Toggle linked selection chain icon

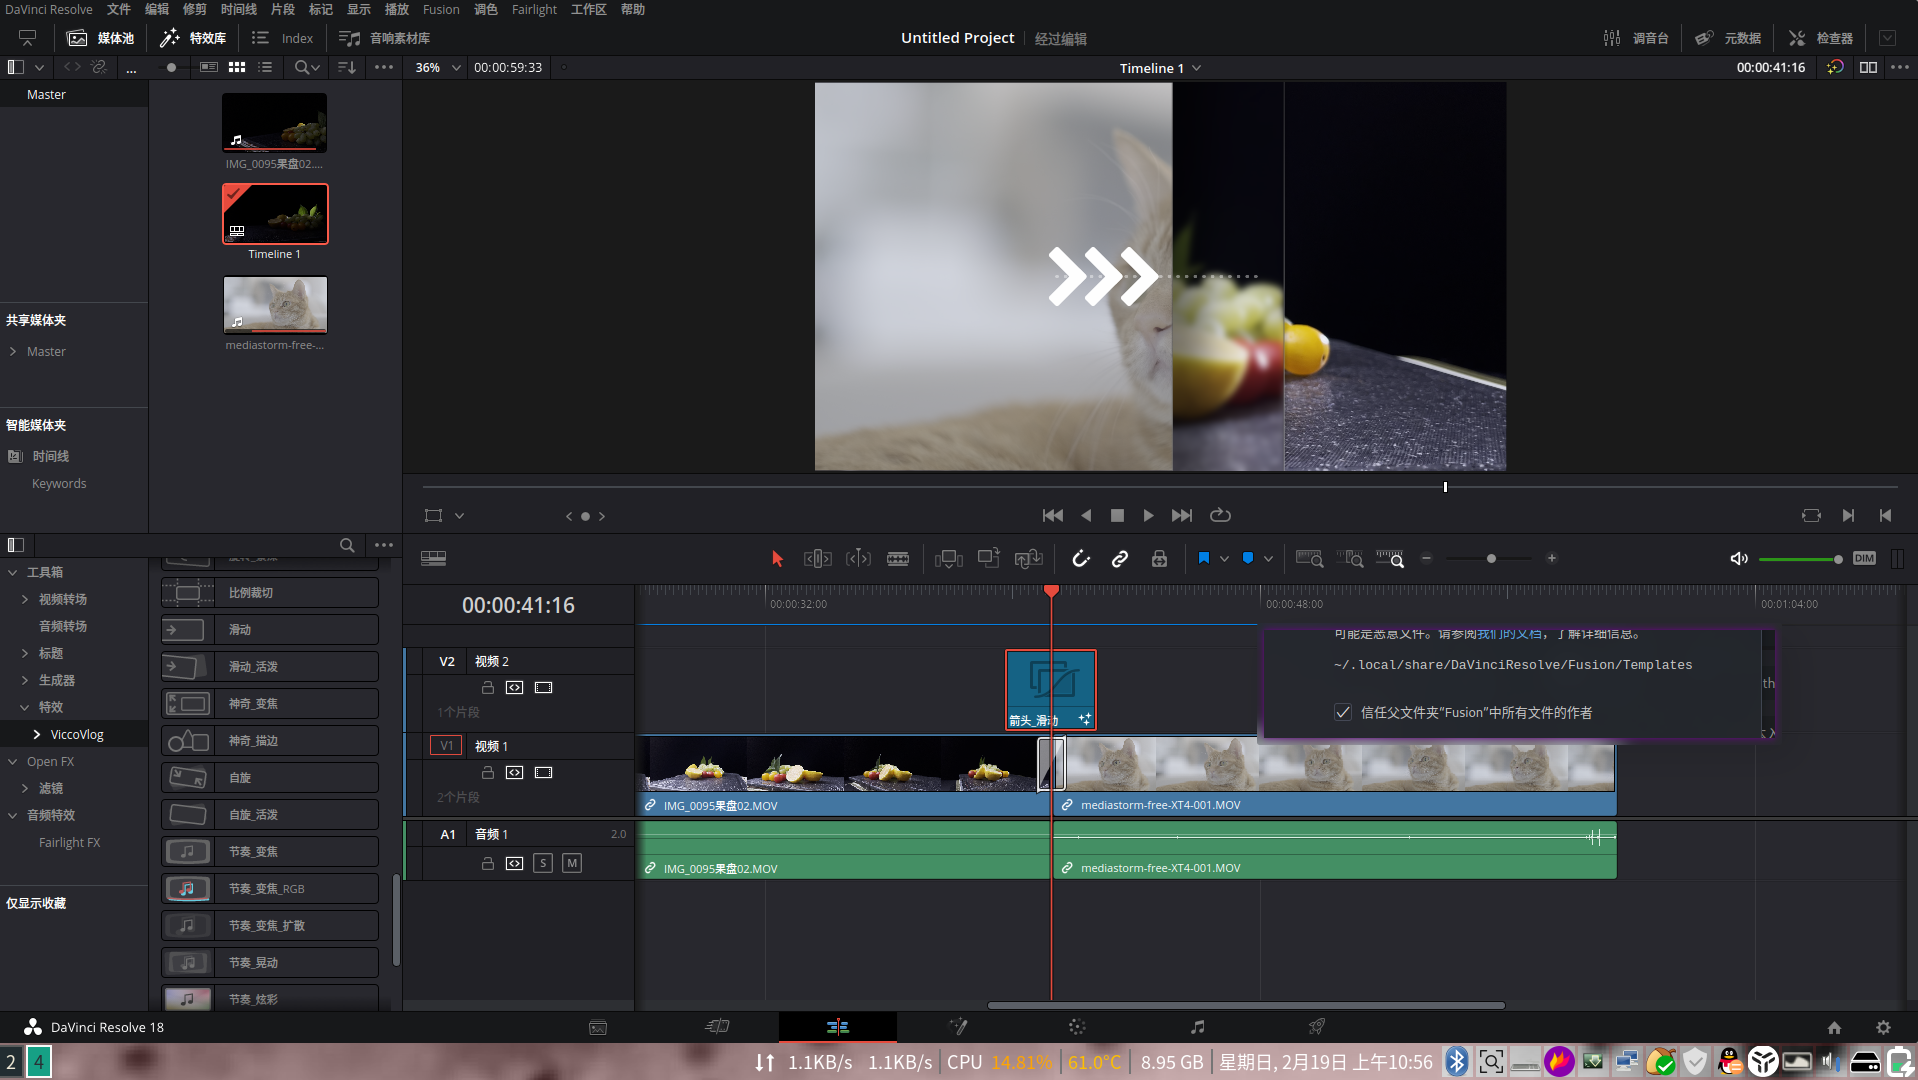point(1120,559)
